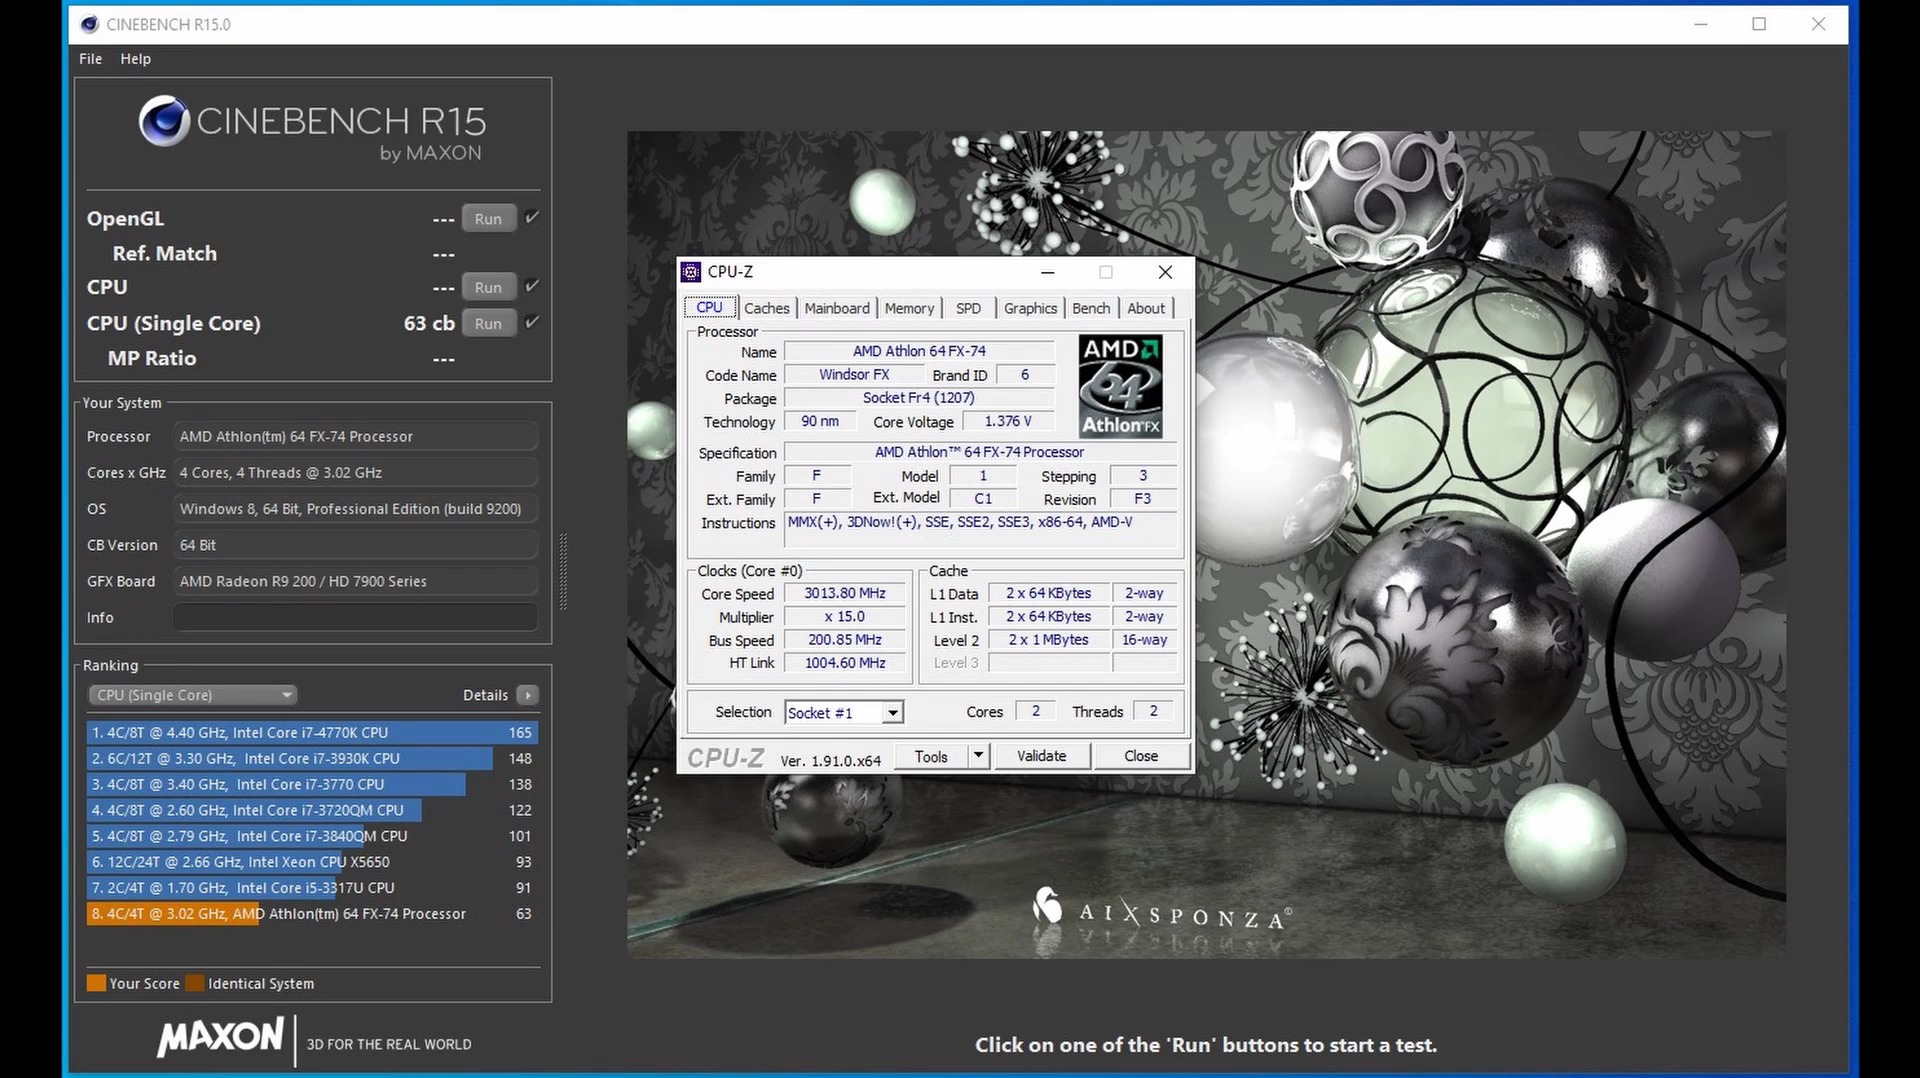Image resolution: width=1920 pixels, height=1078 pixels.
Task: Click the Cinebench application icon in title bar
Action: pyautogui.click(x=89, y=24)
